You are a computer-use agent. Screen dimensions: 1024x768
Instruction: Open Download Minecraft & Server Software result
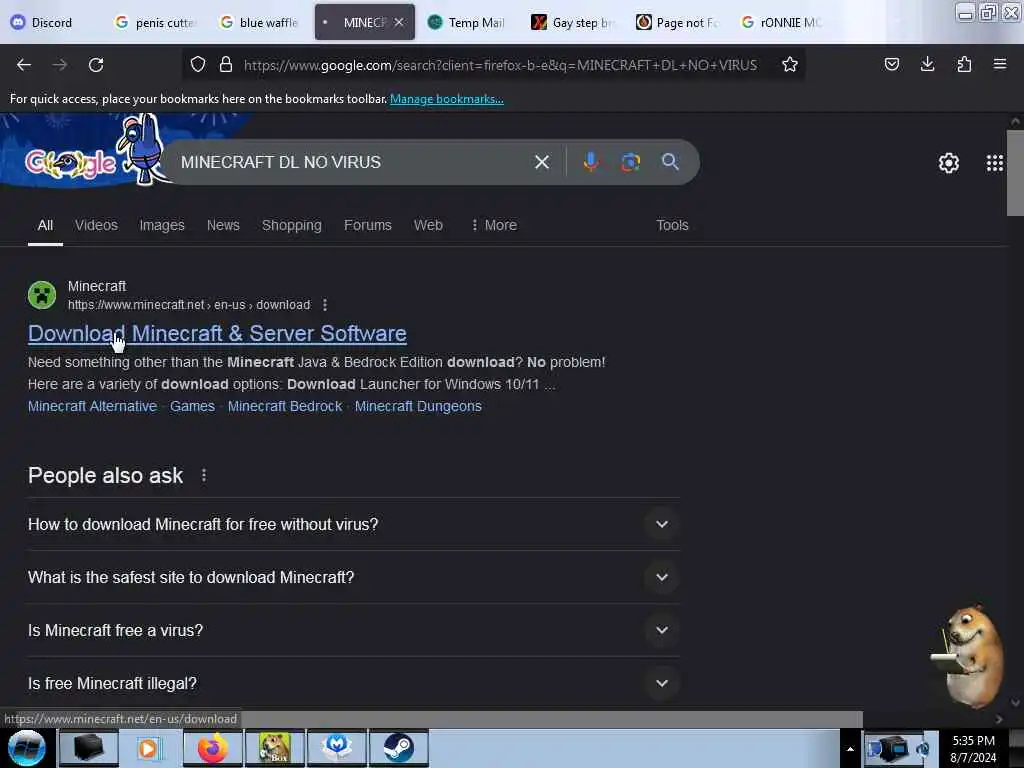(217, 334)
